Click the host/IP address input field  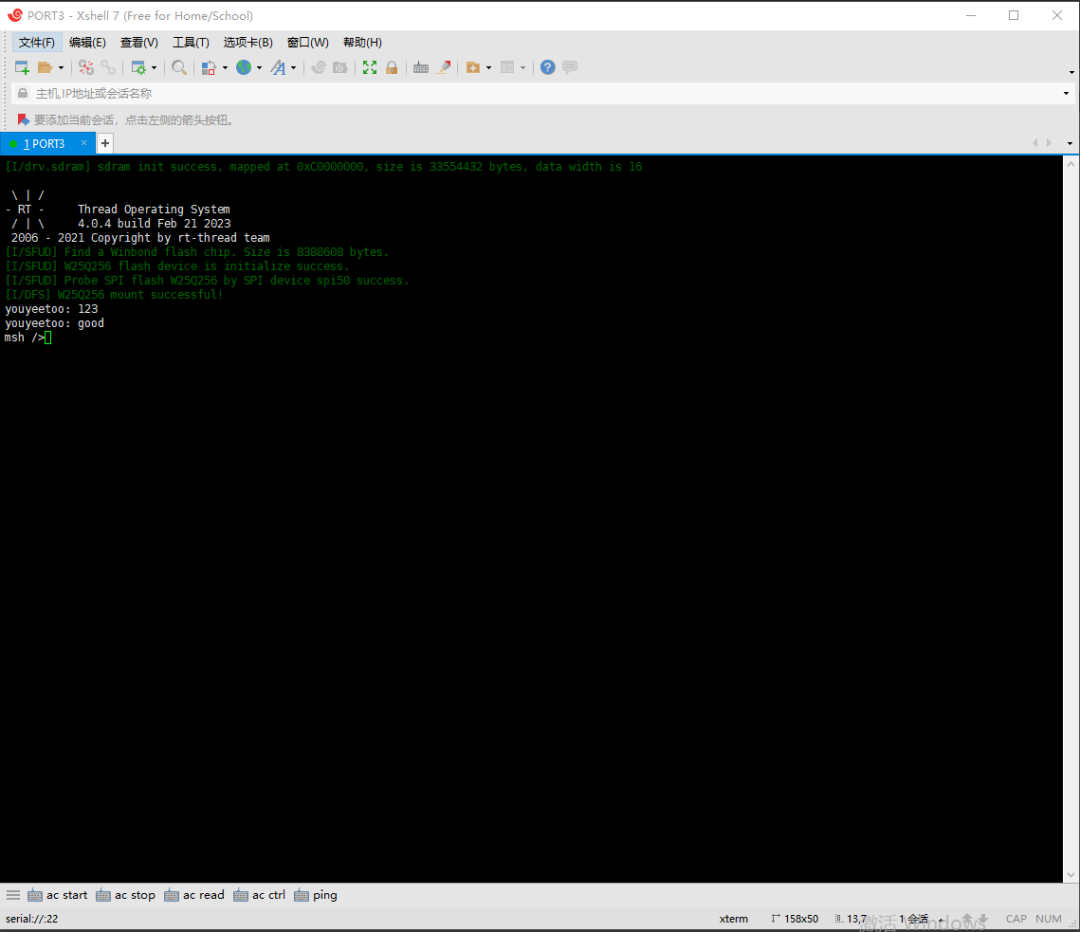tap(544, 93)
